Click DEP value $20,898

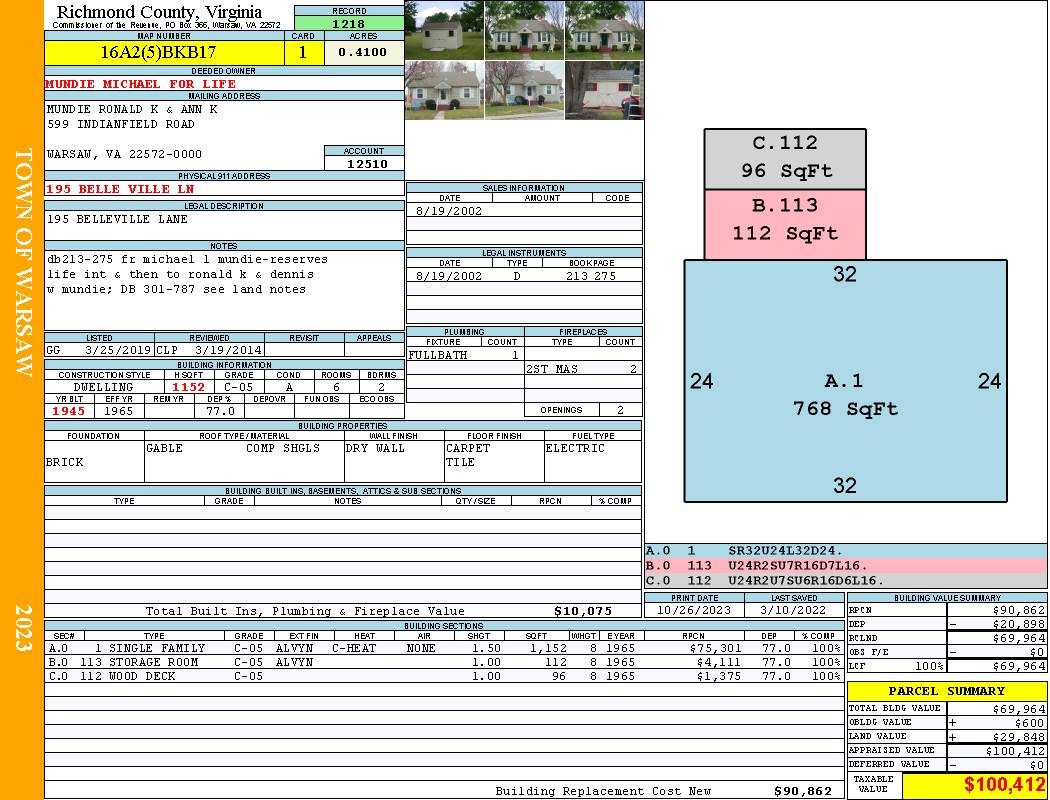1019,624
